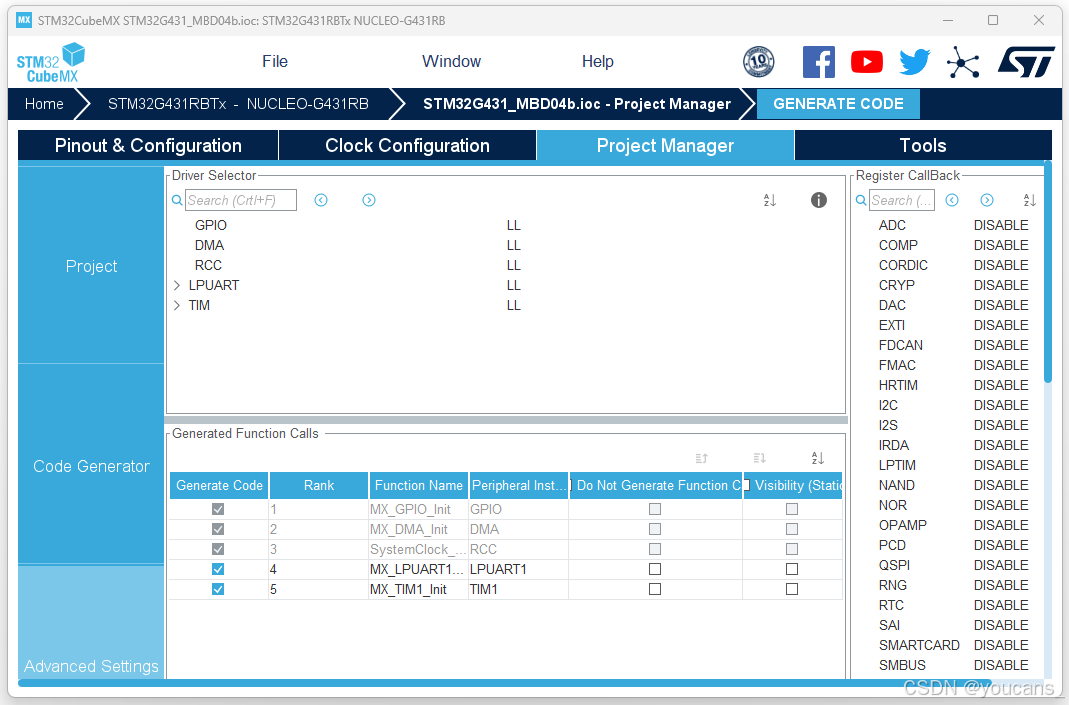Click the ST logo icon
Viewport: 1069px width, 705px height.
click(x=1026, y=62)
